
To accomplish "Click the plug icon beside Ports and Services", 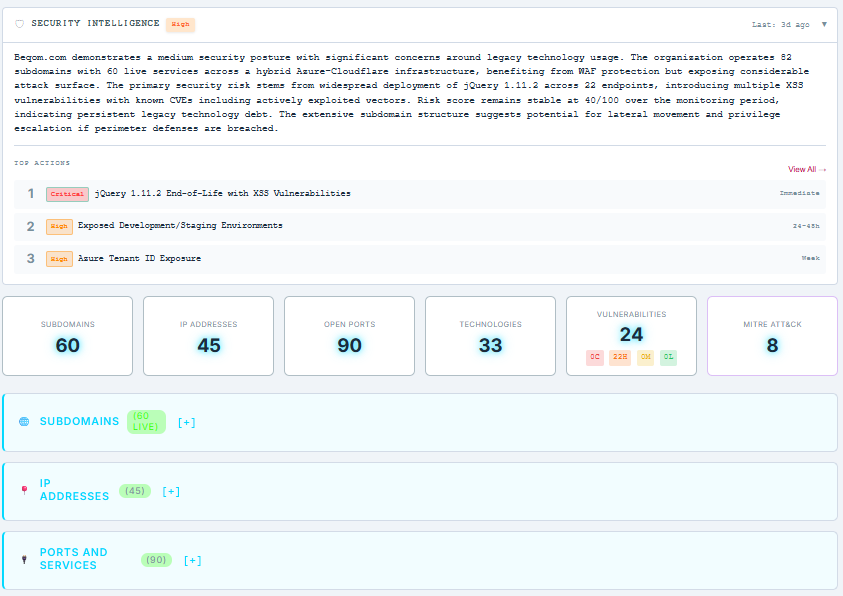I will pyautogui.click(x=24, y=560).
